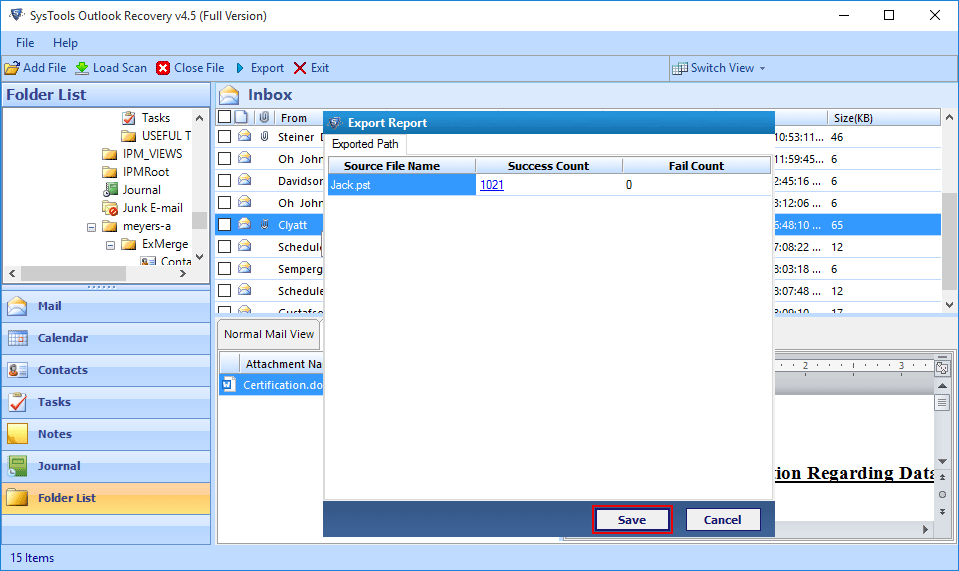Open the Contacts navigation pane
This screenshot has width=959, height=571.
pos(106,370)
